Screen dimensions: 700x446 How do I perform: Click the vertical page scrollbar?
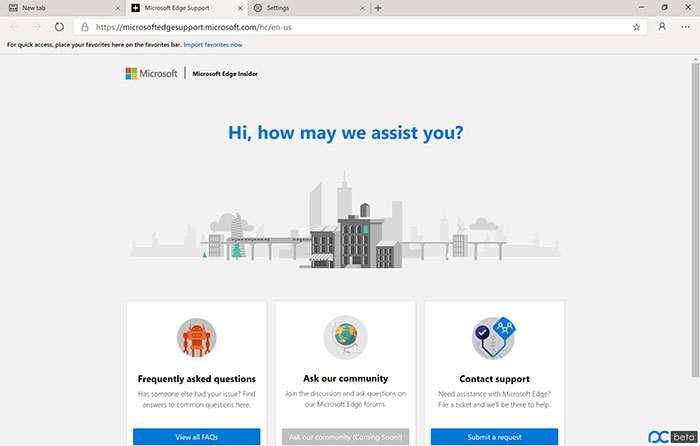695,219
